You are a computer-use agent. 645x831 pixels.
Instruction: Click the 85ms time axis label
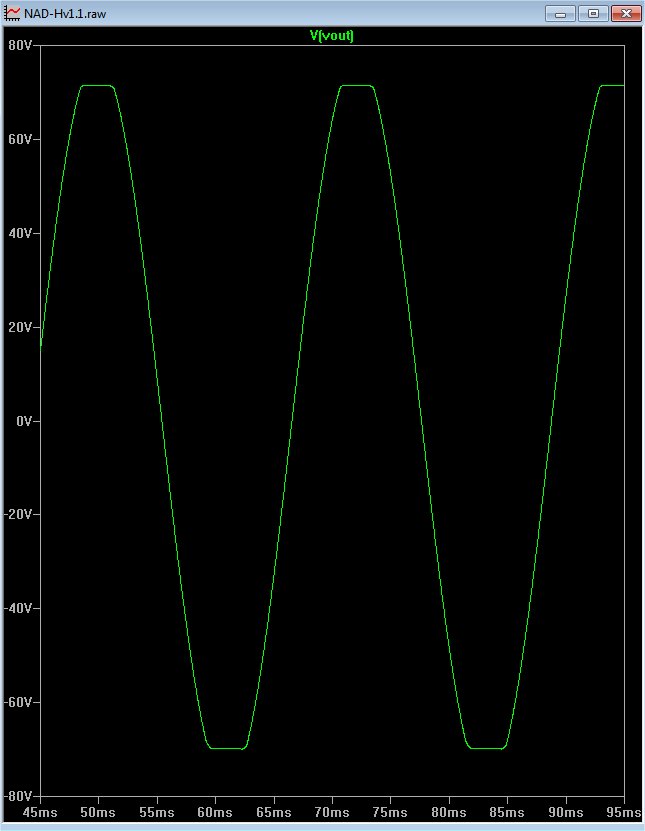[x=507, y=812]
